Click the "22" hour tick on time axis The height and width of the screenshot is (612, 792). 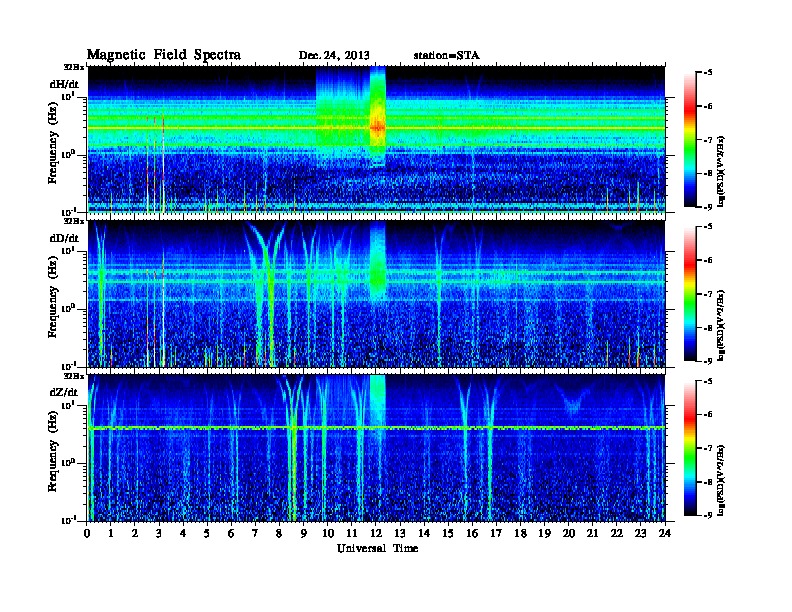[x=617, y=533]
